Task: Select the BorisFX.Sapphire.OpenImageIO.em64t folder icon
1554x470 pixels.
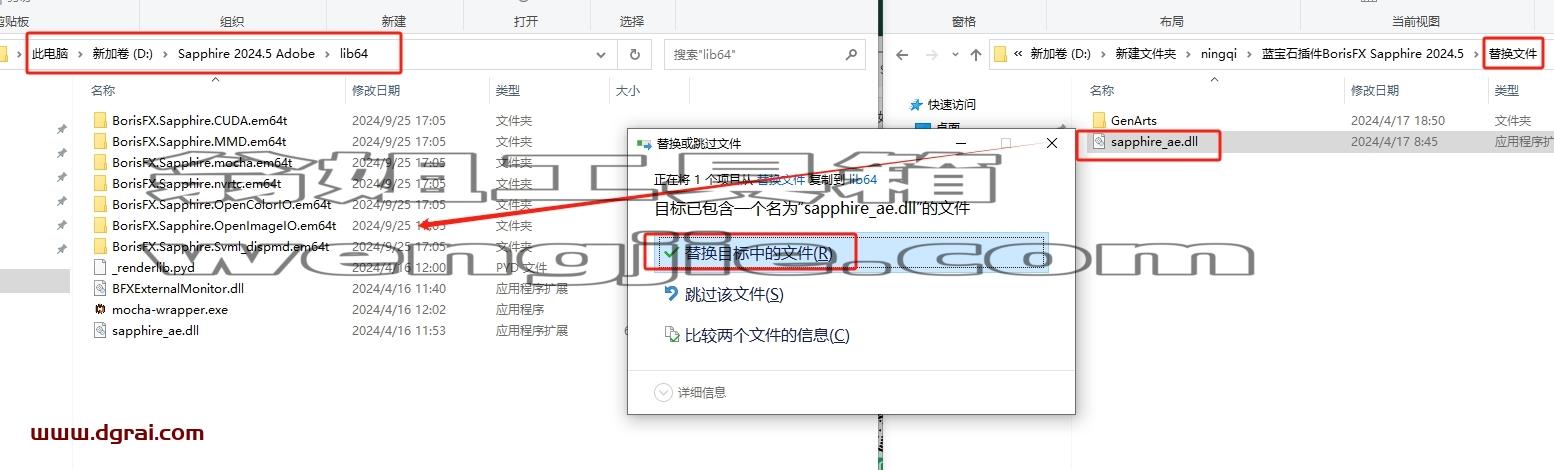Action: [99, 225]
